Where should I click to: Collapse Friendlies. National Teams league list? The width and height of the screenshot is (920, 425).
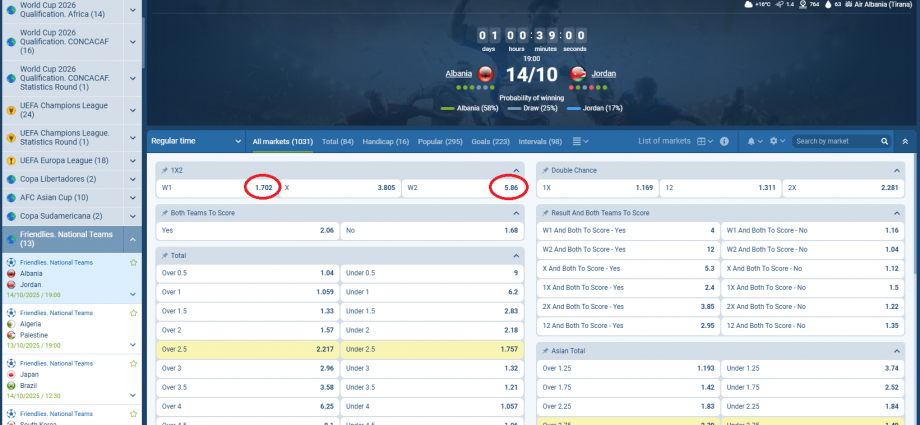pos(133,240)
